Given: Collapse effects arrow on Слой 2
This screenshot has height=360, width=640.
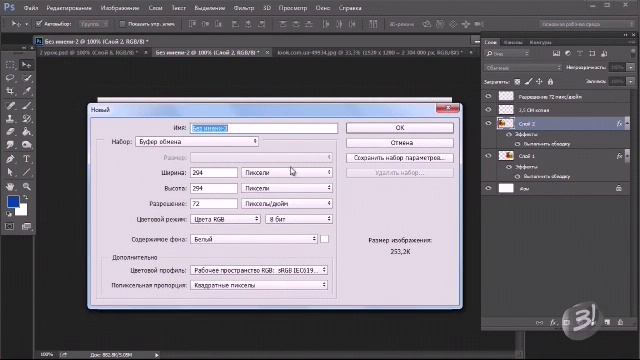Looking at the screenshot, I should click(x=627, y=123).
